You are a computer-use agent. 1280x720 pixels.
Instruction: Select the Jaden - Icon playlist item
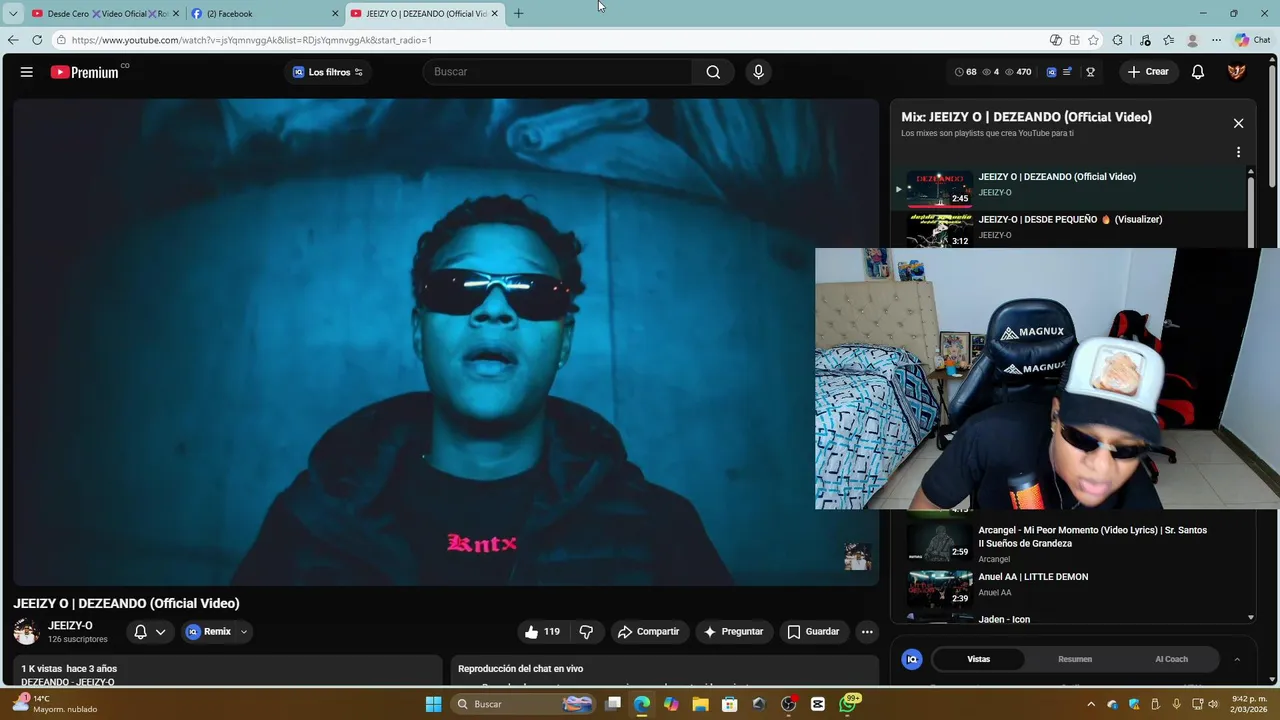[x=1070, y=618]
